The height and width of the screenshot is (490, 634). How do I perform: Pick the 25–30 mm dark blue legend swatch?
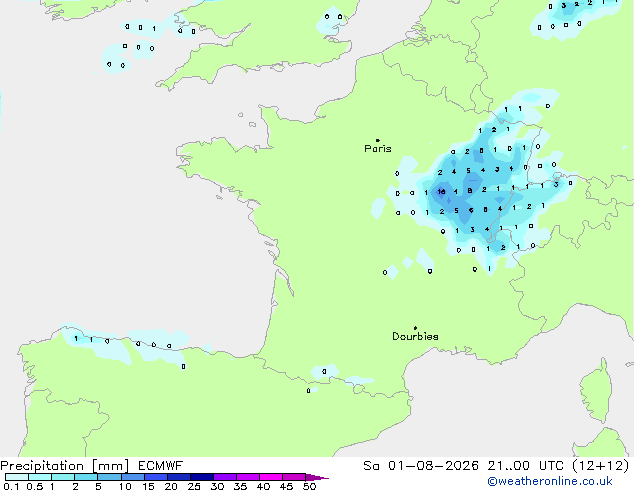(201, 477)
